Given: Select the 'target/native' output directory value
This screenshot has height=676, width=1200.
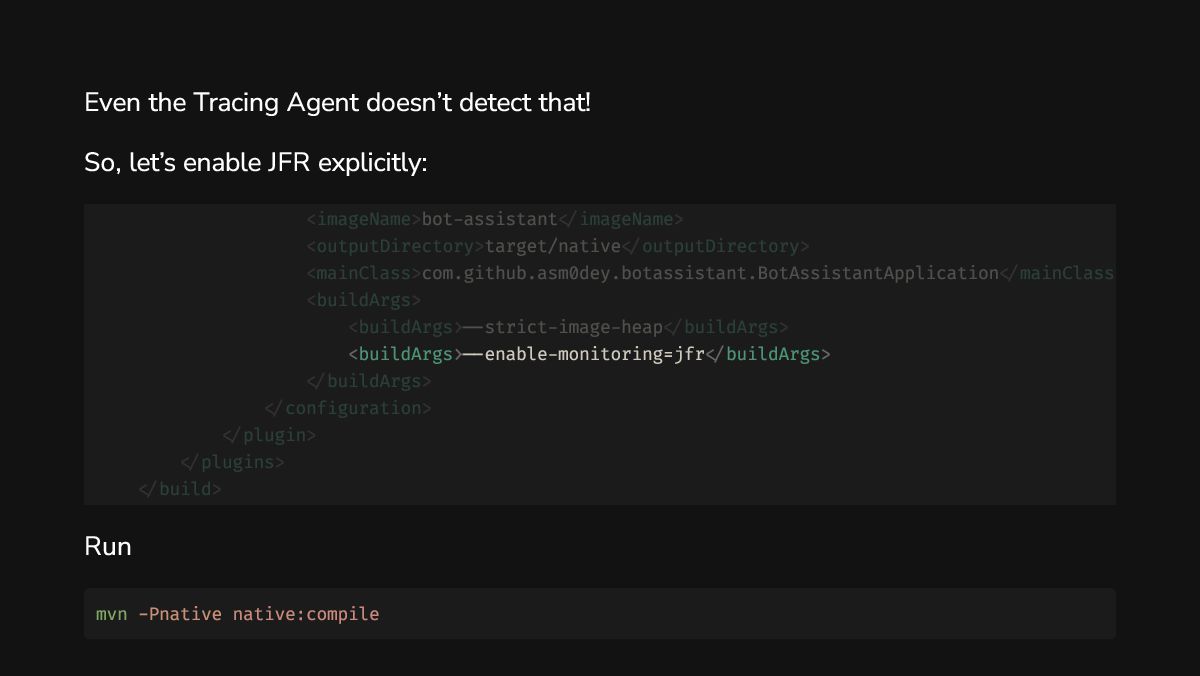Looking at the screenshot, I should coord(553,246).
